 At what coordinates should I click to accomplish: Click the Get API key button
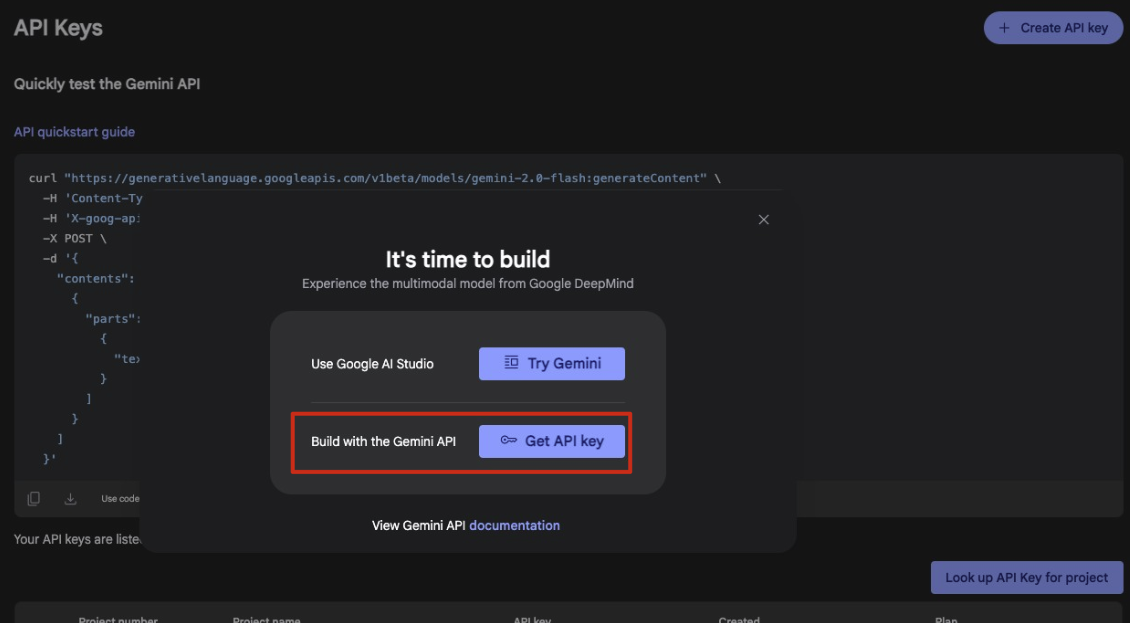point(551,441)
